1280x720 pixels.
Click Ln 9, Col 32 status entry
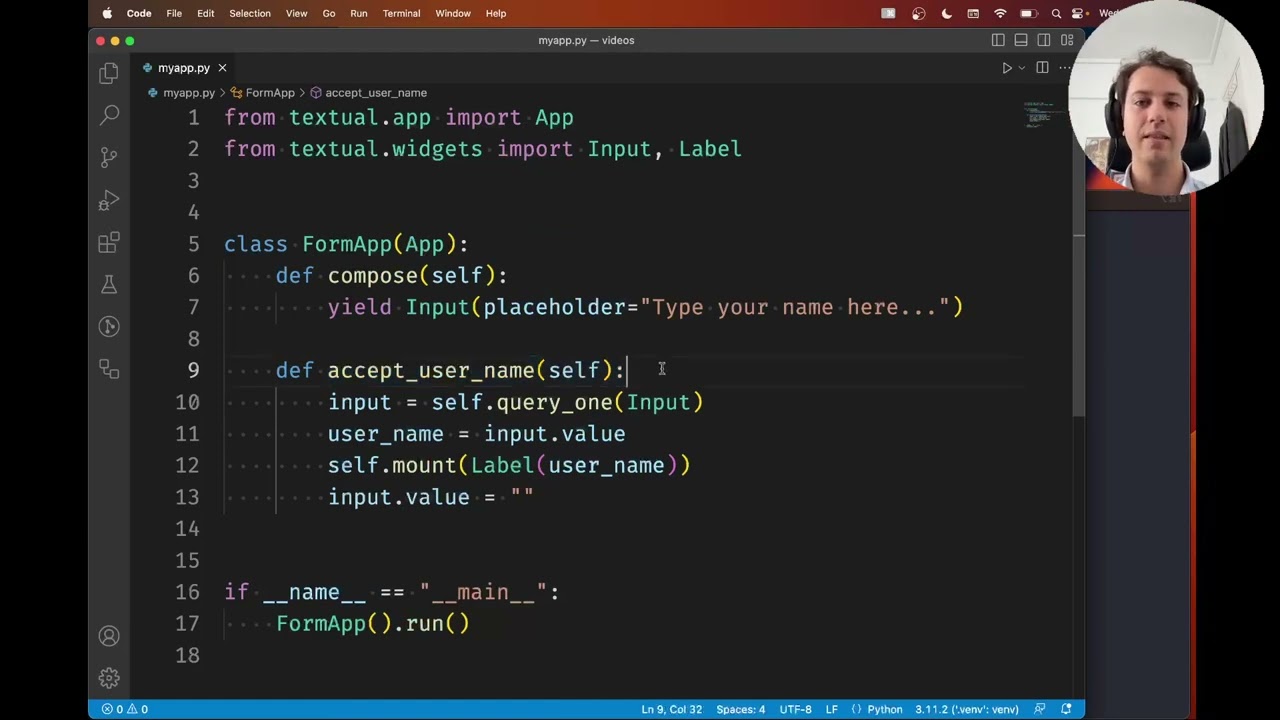pyautogui.click(x=671, y=709)
